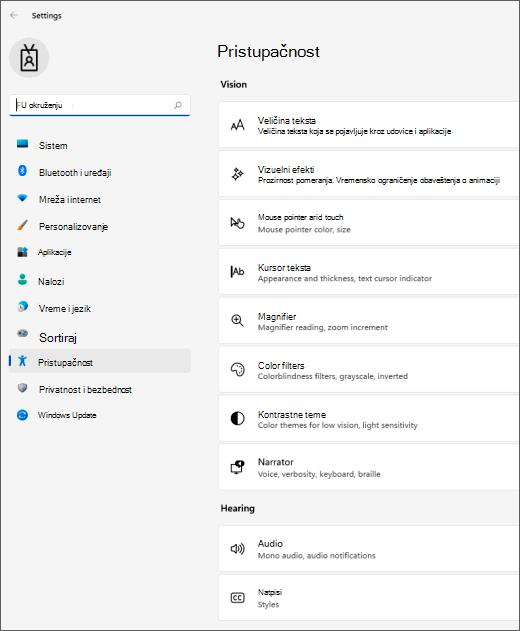Go to Bluetooth i uređaji
The height and width of the screenshot is (631, 520).
point(100,172)
